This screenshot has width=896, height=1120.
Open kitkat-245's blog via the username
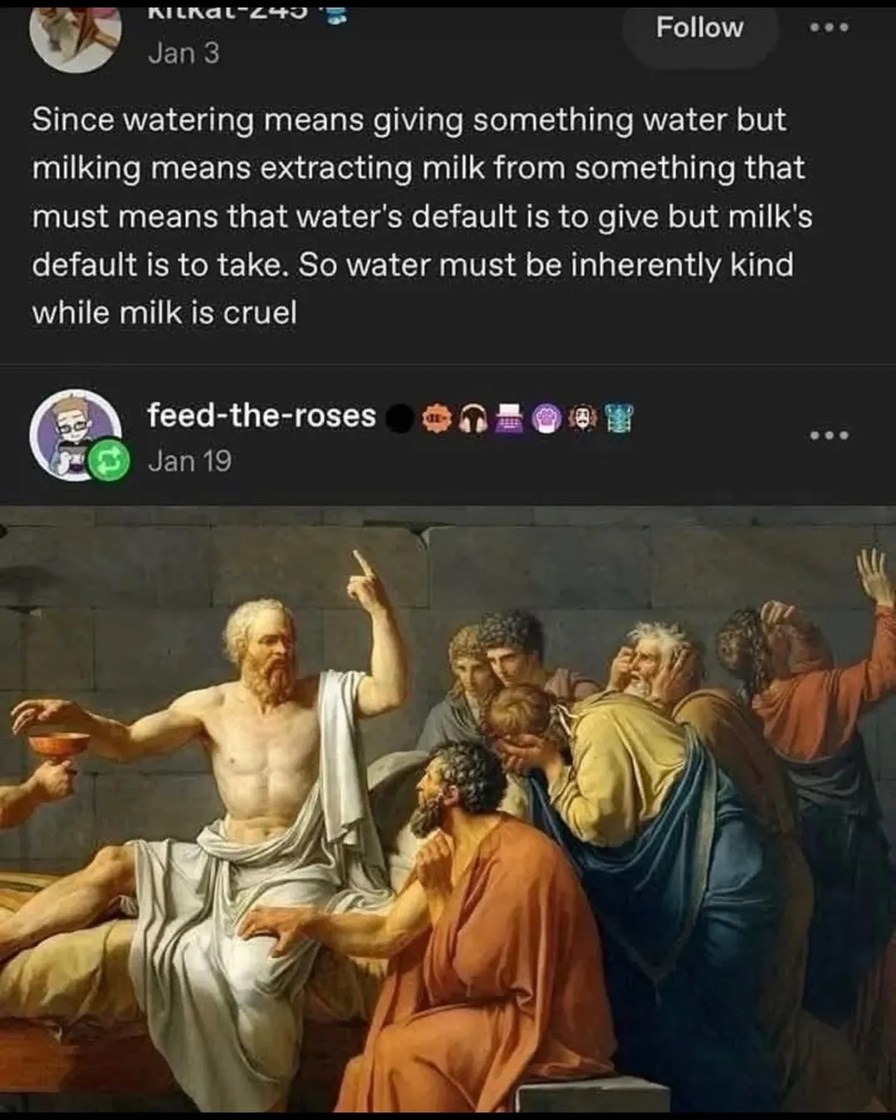(230, 12)
